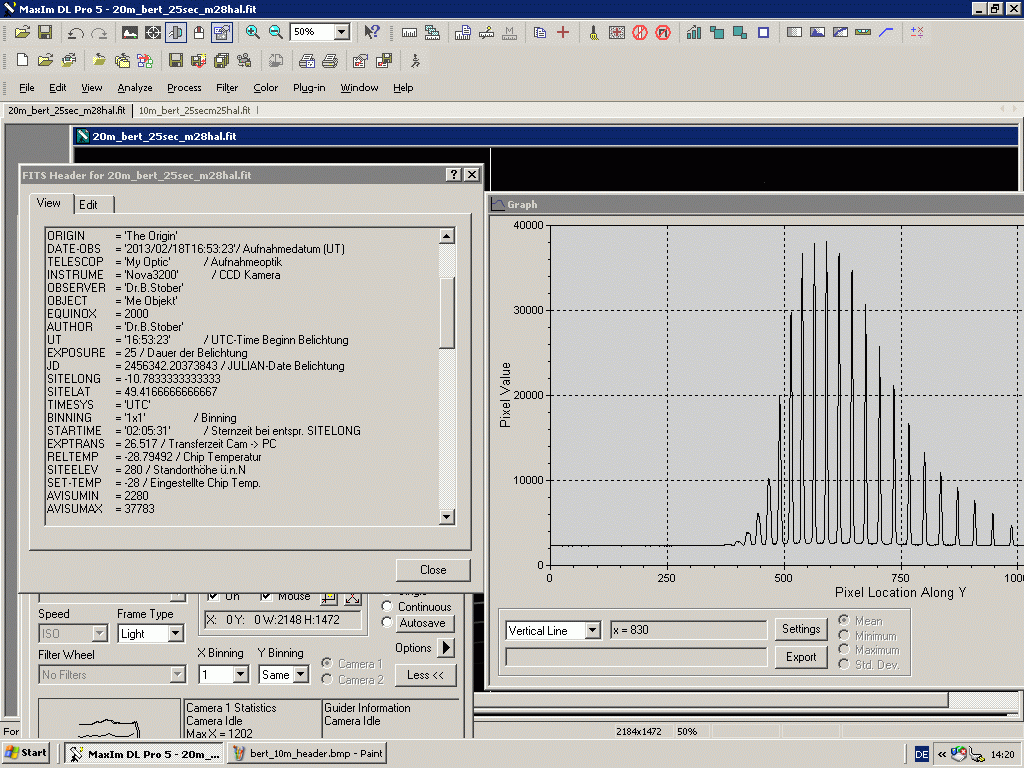
Task: Click the red crosshair toolbar icon
Action: [x=563, y=31]
